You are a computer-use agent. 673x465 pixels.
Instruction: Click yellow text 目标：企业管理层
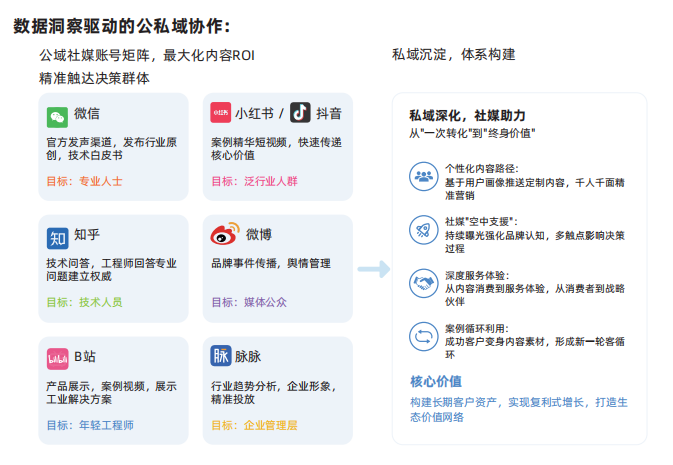point(255,425)
